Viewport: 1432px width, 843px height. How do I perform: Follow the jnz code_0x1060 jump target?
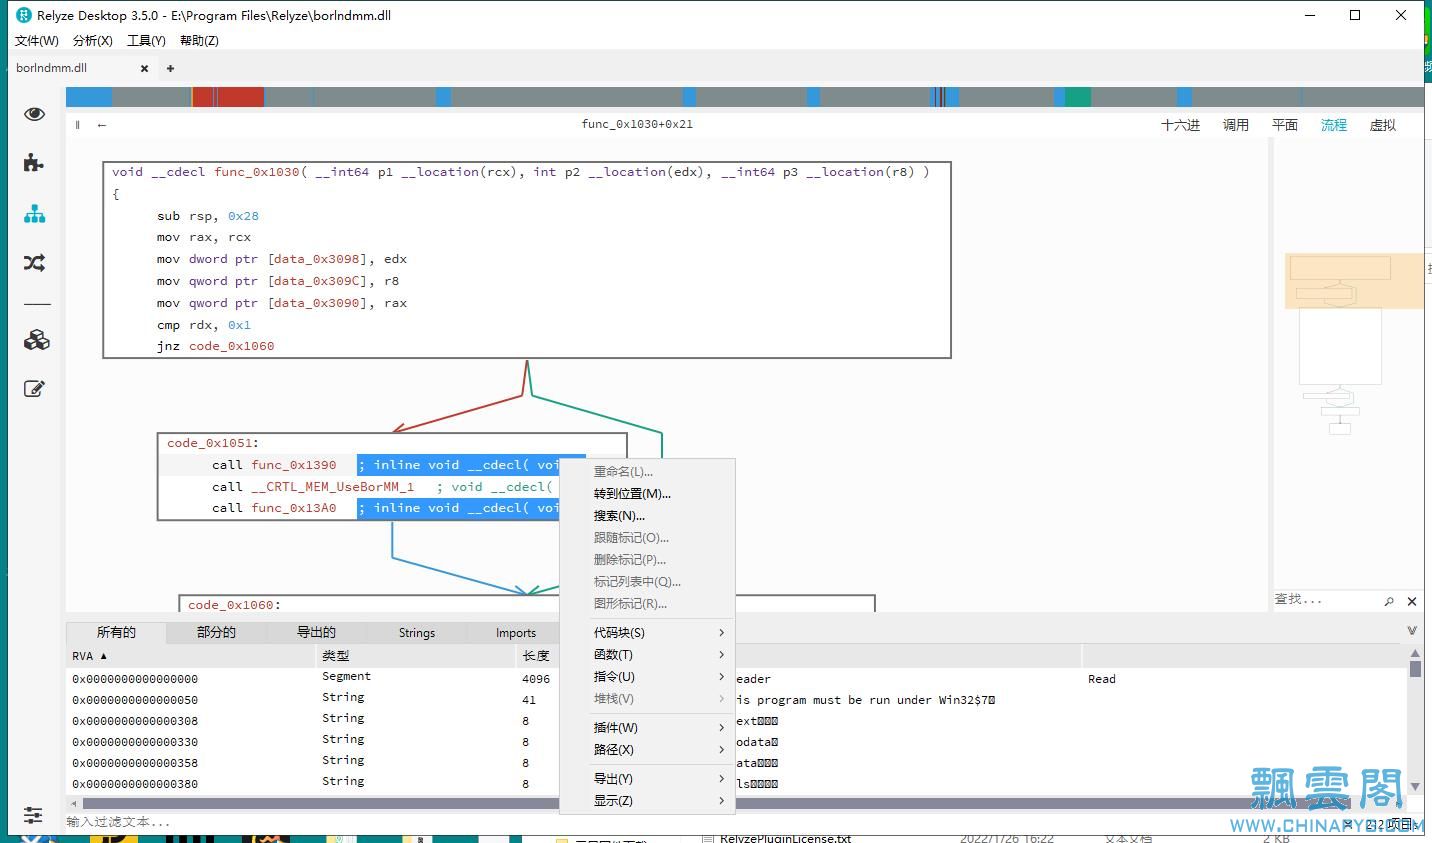(231, 346)
